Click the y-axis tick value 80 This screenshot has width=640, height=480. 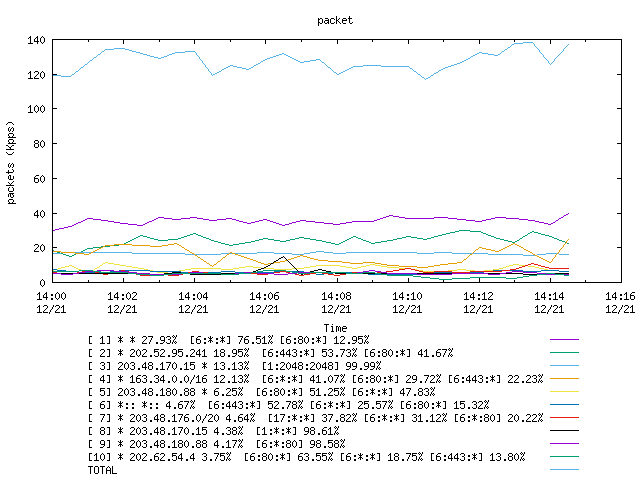tap(40, 144)
